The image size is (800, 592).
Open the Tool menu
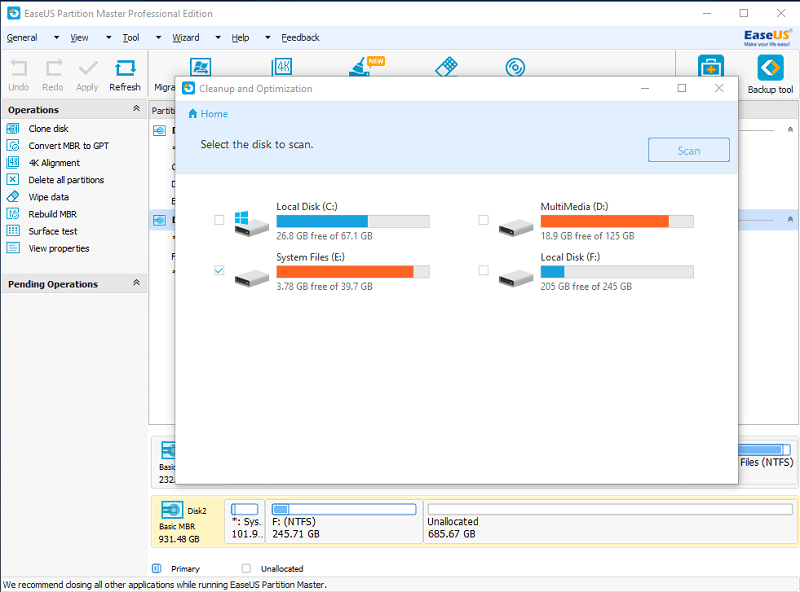coord(131,38)
